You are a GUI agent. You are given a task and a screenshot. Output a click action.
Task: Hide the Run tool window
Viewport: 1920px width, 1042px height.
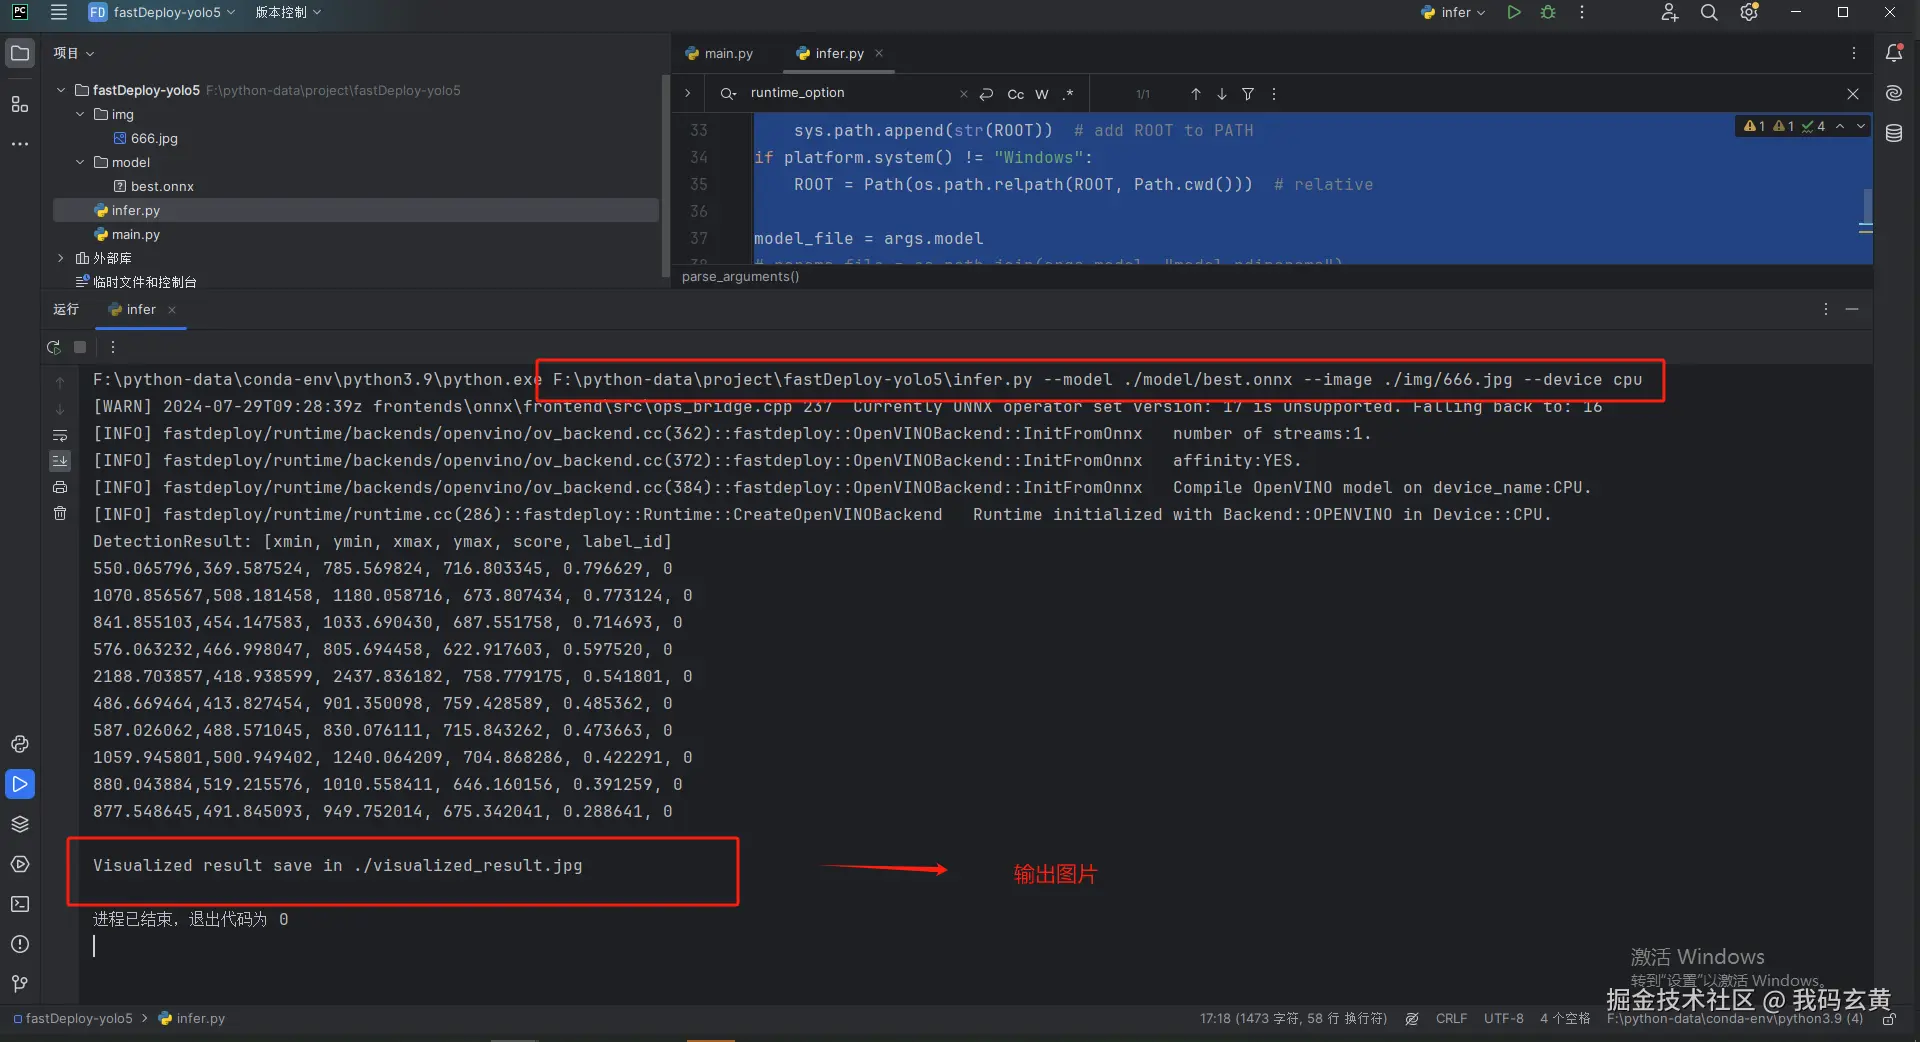pos(1852,310)
